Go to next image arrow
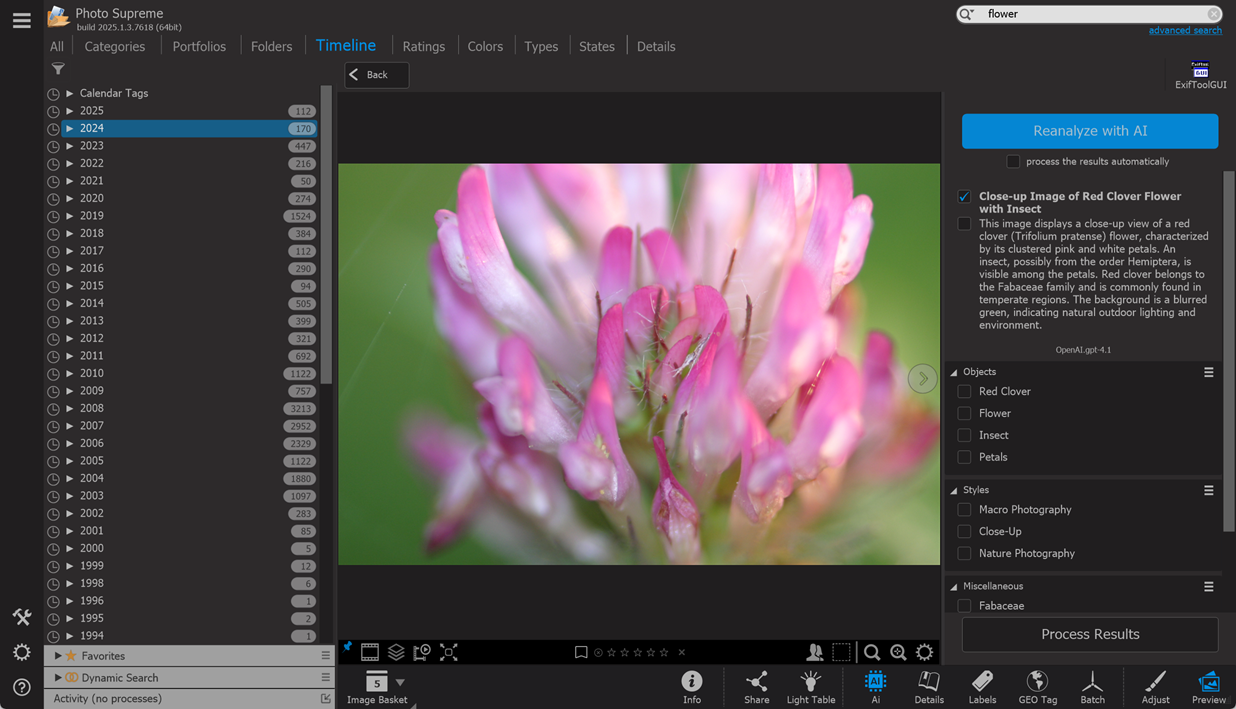The width and height of the screenshot is (1236, 709). coord(922,378)
